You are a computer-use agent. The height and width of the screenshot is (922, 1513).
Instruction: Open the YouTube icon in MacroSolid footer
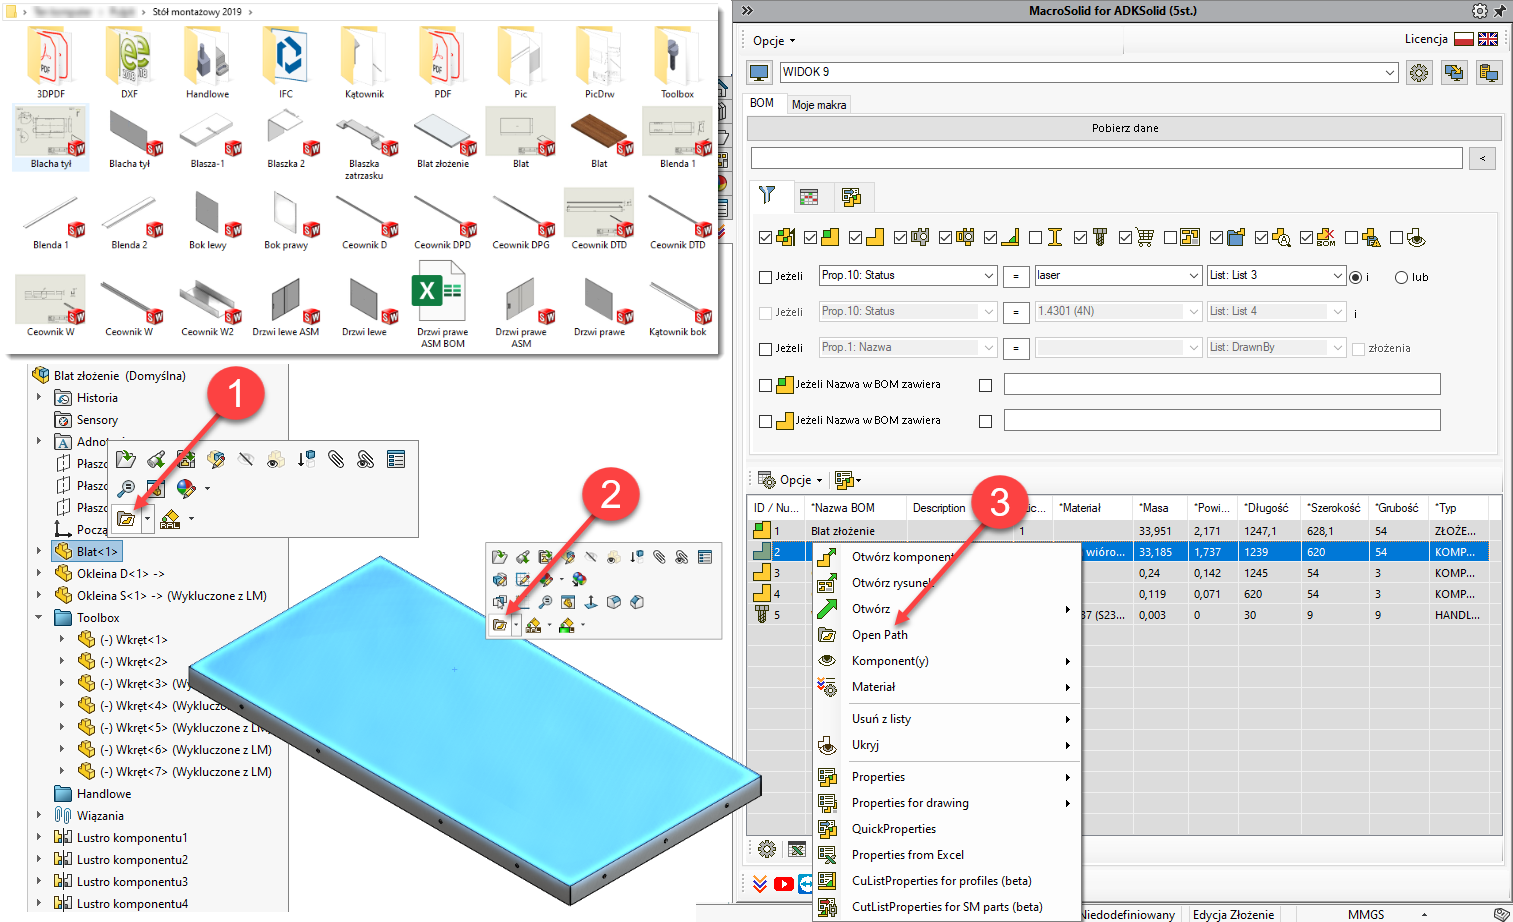pyautogui.click(x=783, y=884)
